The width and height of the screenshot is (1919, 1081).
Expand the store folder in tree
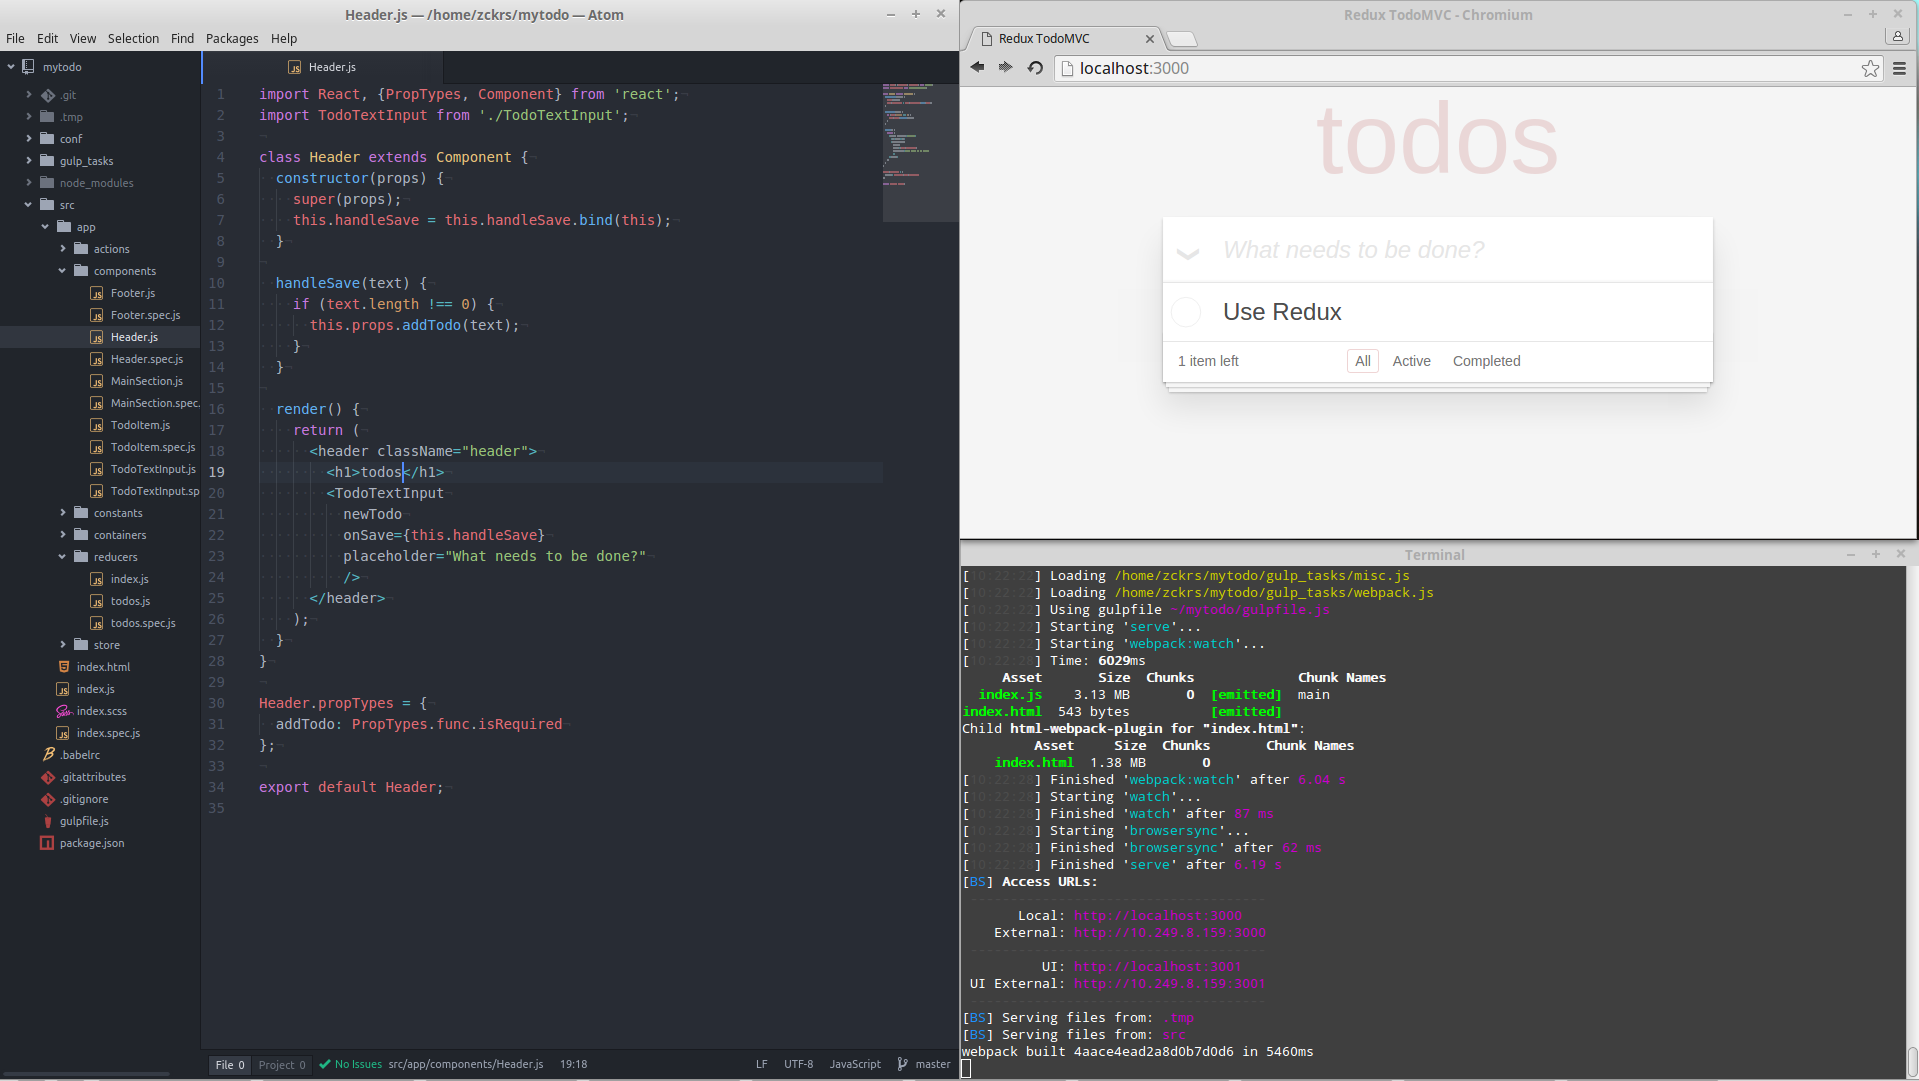63,645
